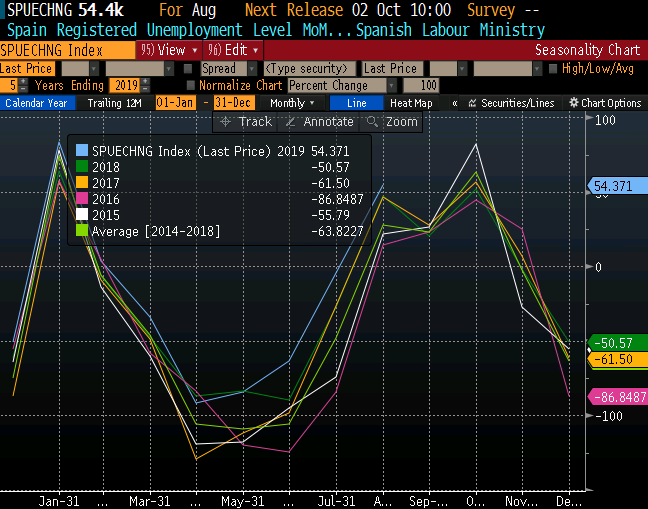This screenshot has height=509, width=648.
Task: Select the Annotate pencil tool
Action: [291, 121]
